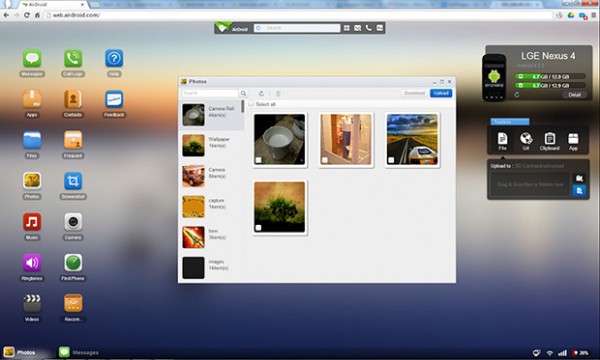The image size is (600, 360).
Task: Tick the checkbox on the sports car photo
Action: [391, 160]
